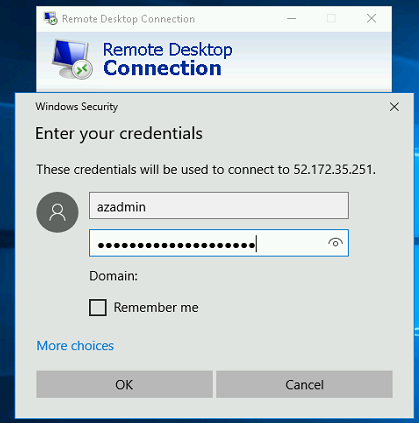Click the 'Enter your credentials' heading

119,133
